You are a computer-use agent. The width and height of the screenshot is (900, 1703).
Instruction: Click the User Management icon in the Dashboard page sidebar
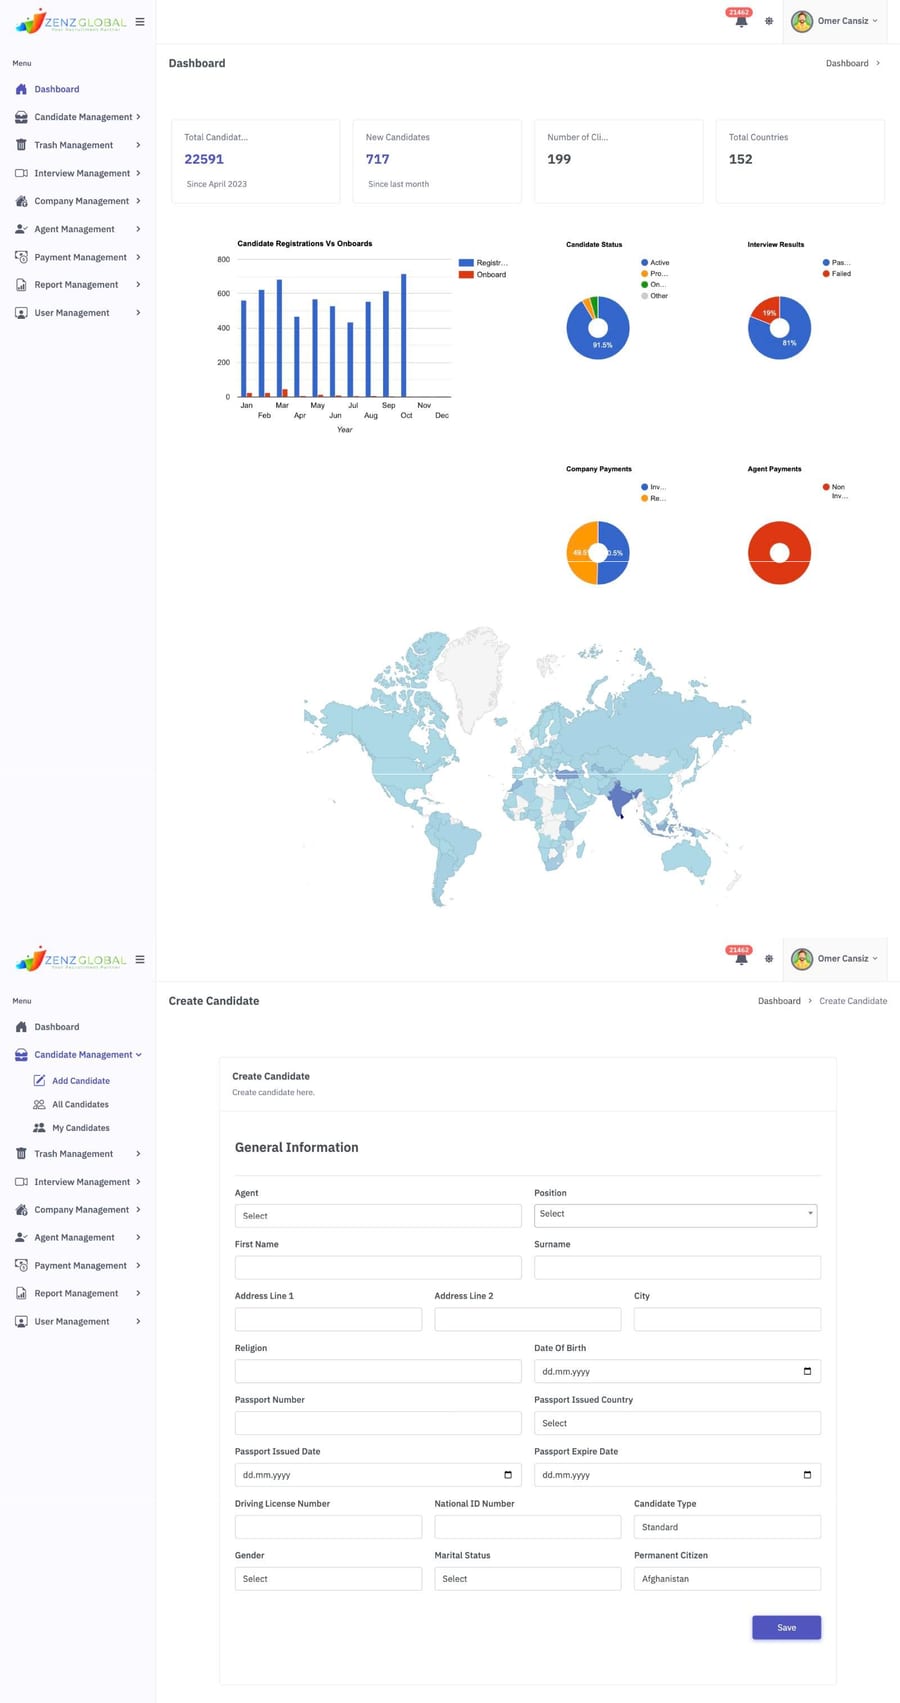tap(21, 313)
